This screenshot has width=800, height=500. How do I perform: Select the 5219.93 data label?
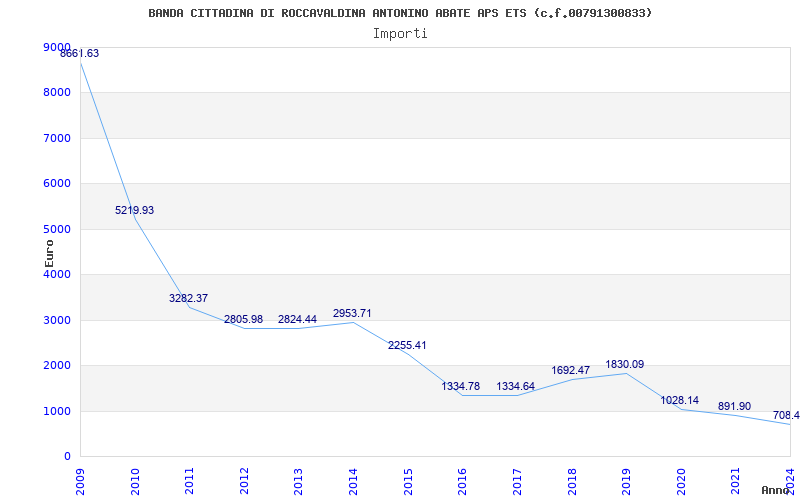click(134, 210)
